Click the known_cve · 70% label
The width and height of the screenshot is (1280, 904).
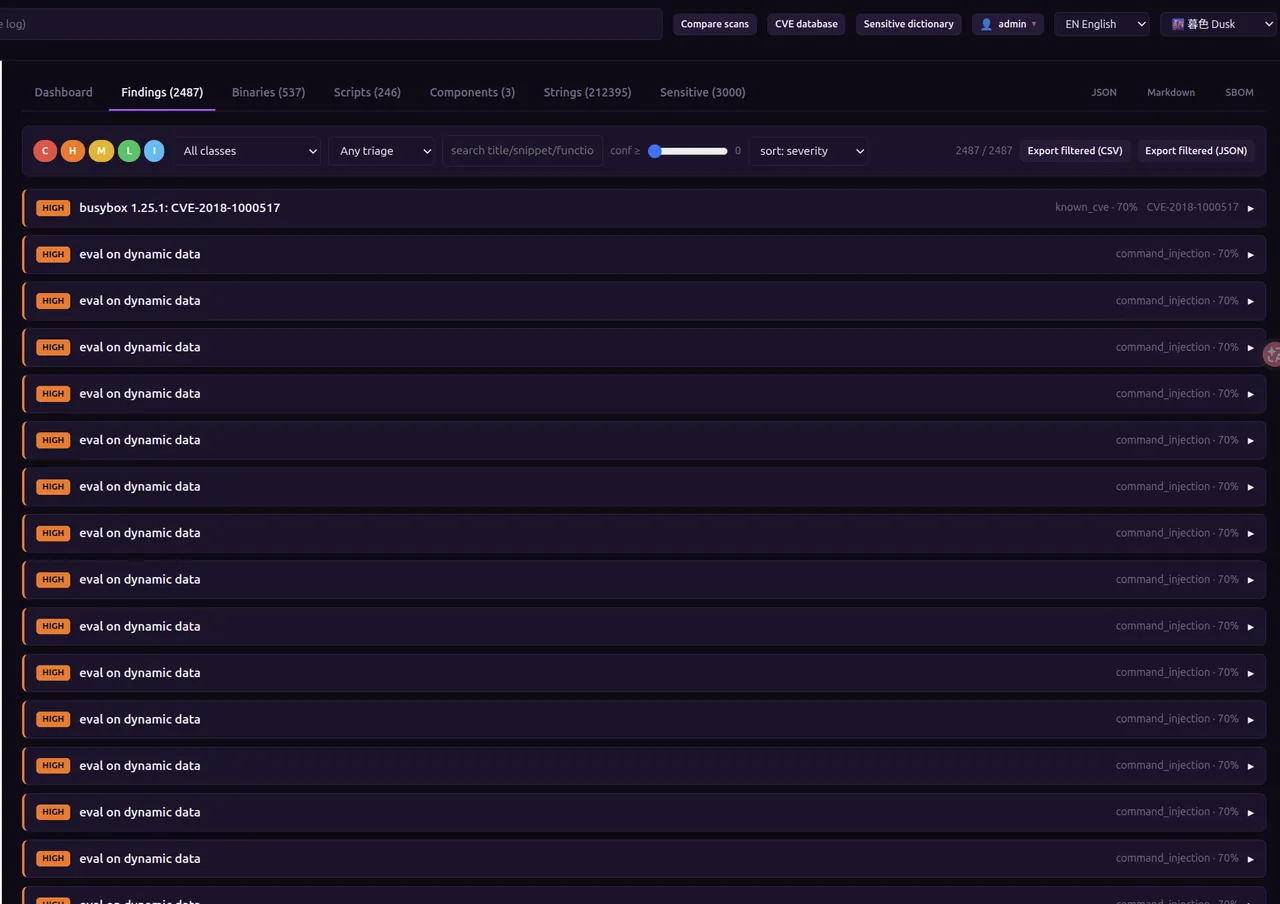tap(1096, 208)
